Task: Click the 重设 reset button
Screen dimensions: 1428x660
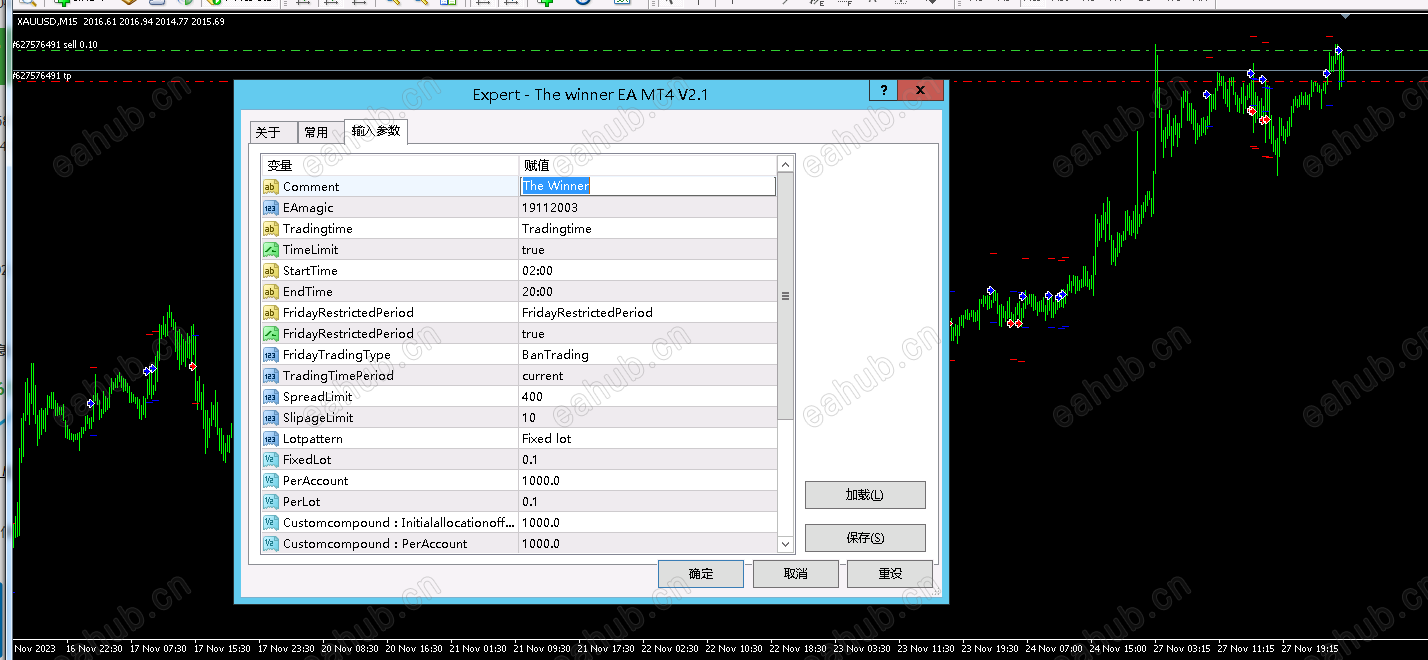Action: click(x=890, y=574)
